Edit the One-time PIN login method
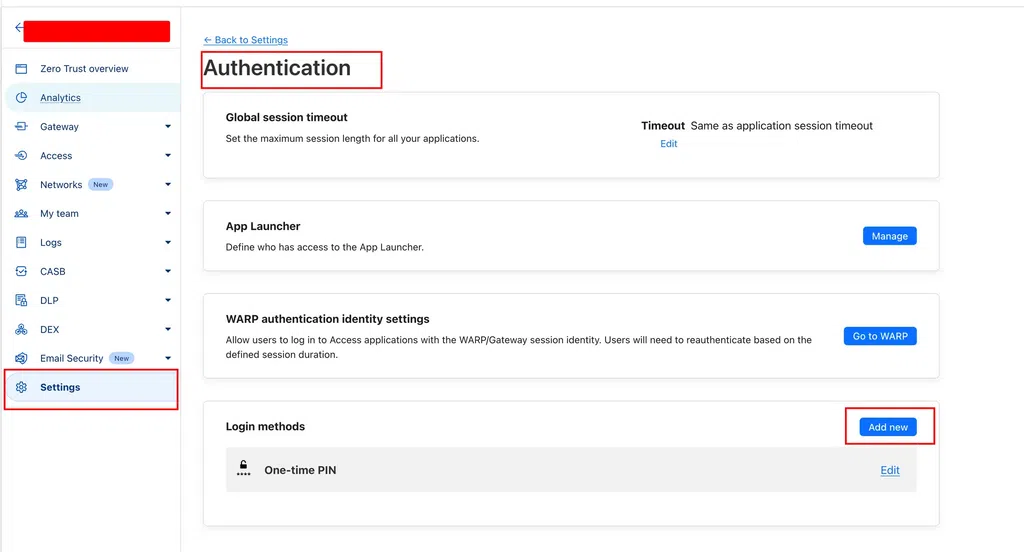 889,470
